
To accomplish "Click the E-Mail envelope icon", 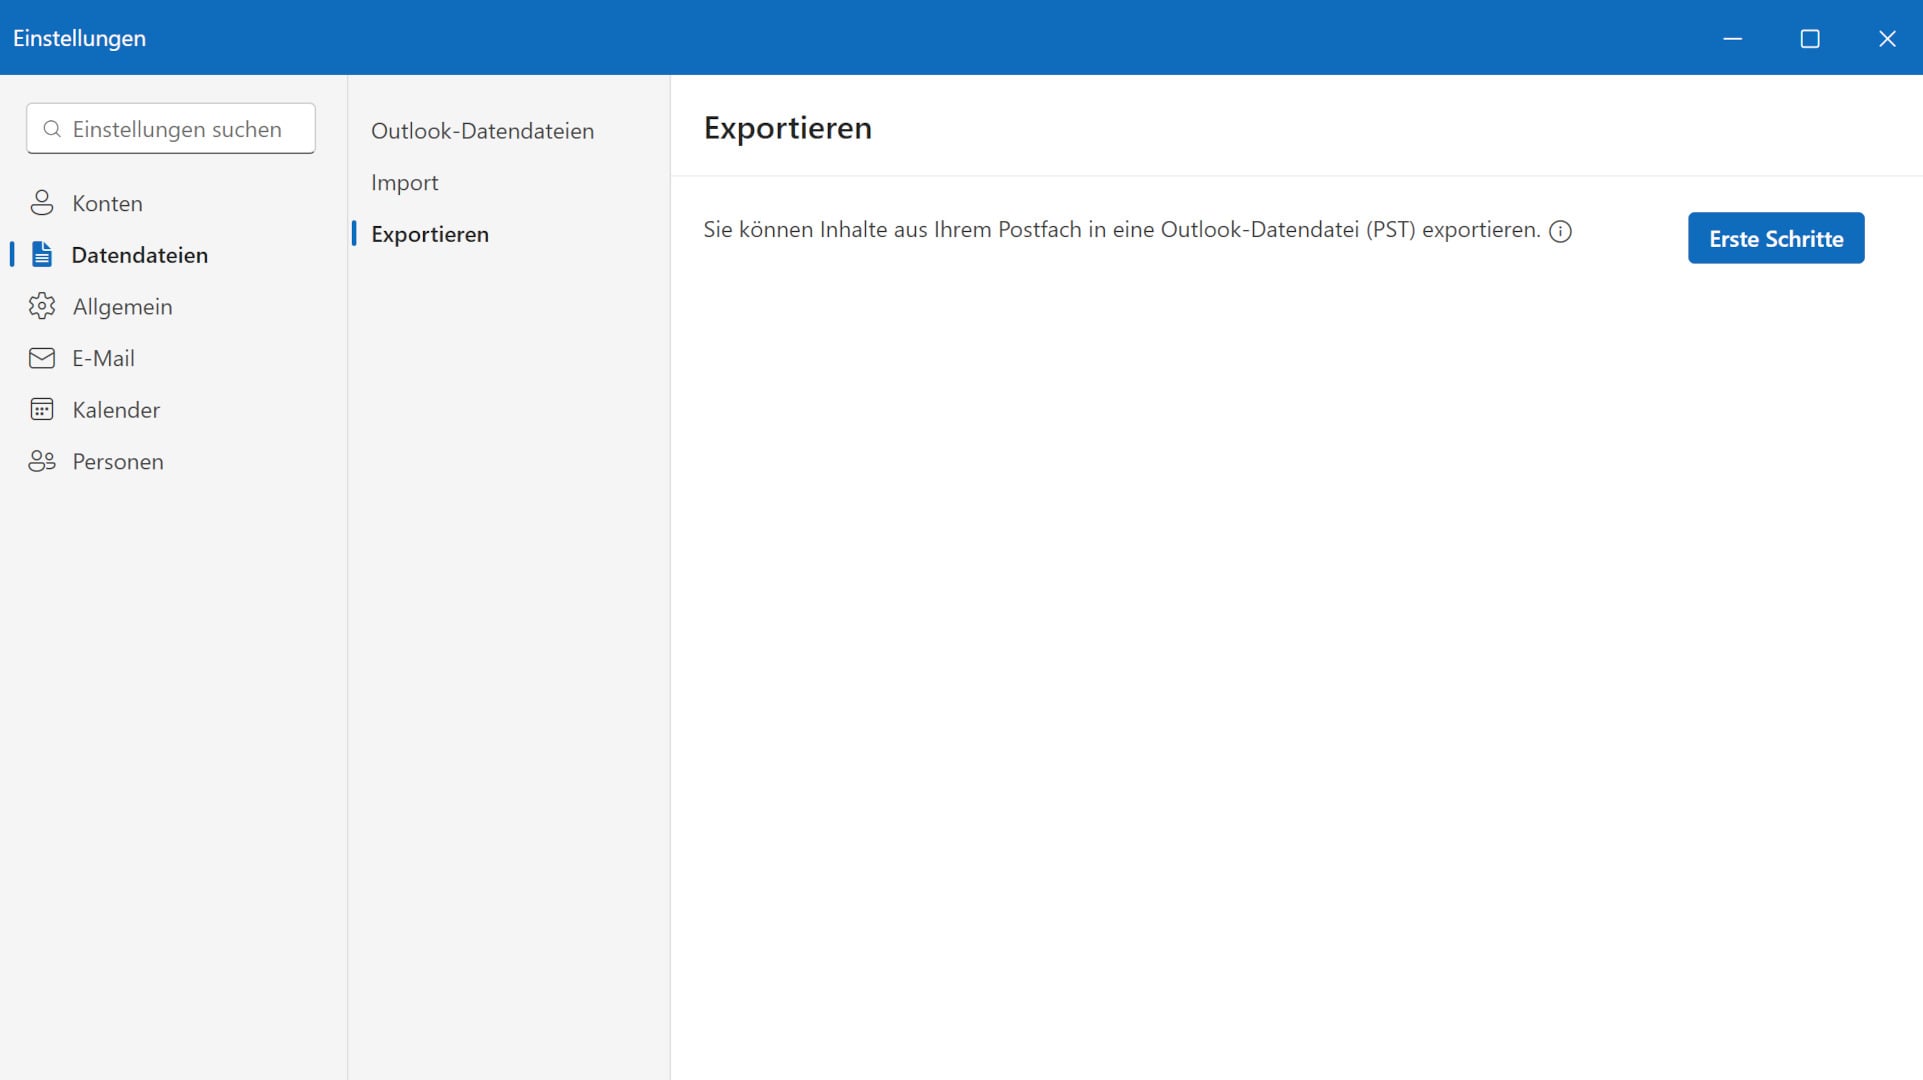I will pyautogui.click(x=42, y=358).
